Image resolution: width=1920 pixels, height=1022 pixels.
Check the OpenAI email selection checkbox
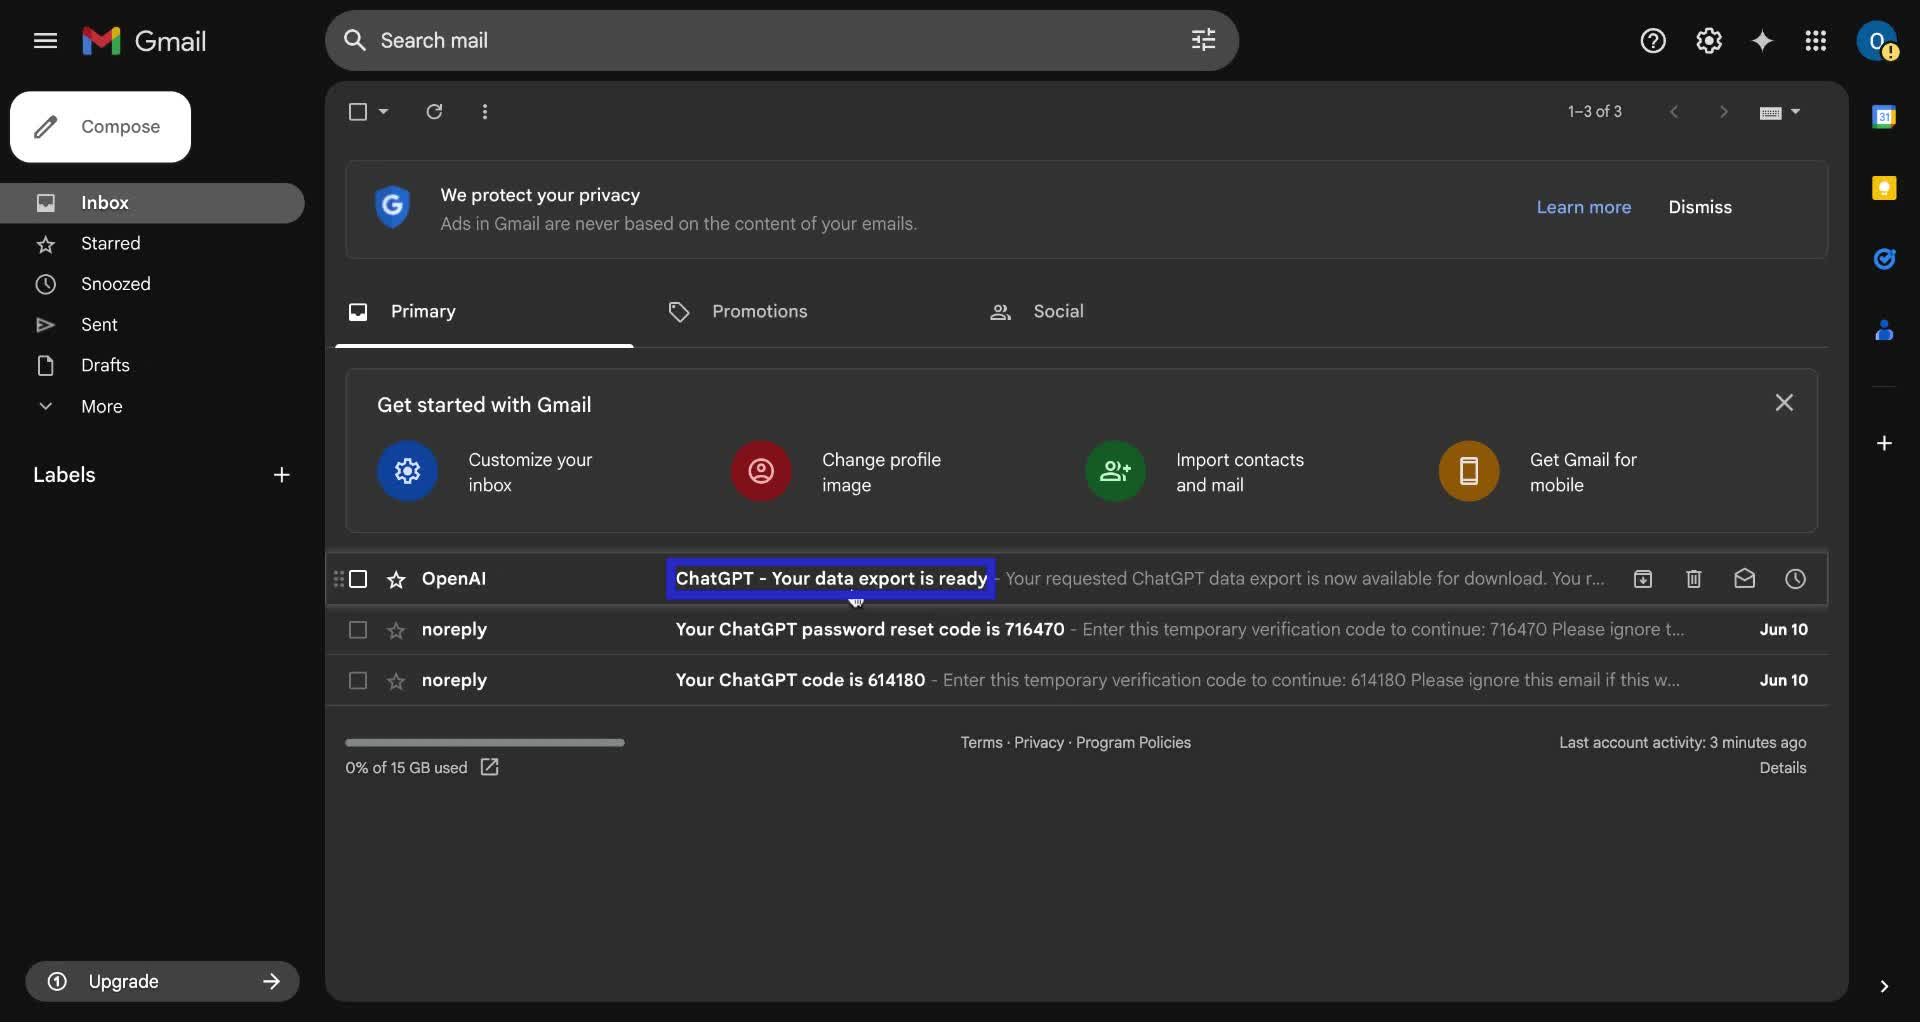pyautogui.click(x=357, y=579)
